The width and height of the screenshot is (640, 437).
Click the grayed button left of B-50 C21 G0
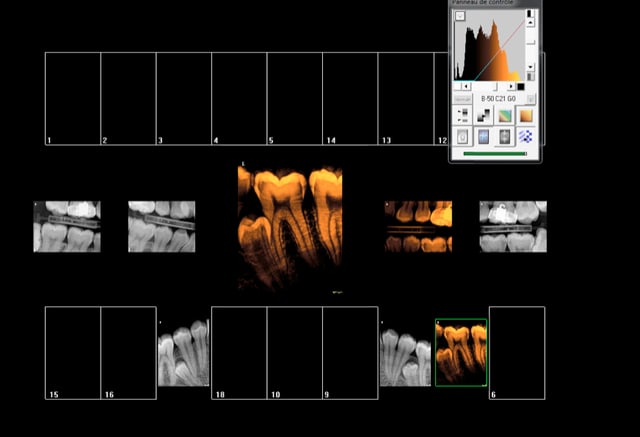(x=463, y=99)
